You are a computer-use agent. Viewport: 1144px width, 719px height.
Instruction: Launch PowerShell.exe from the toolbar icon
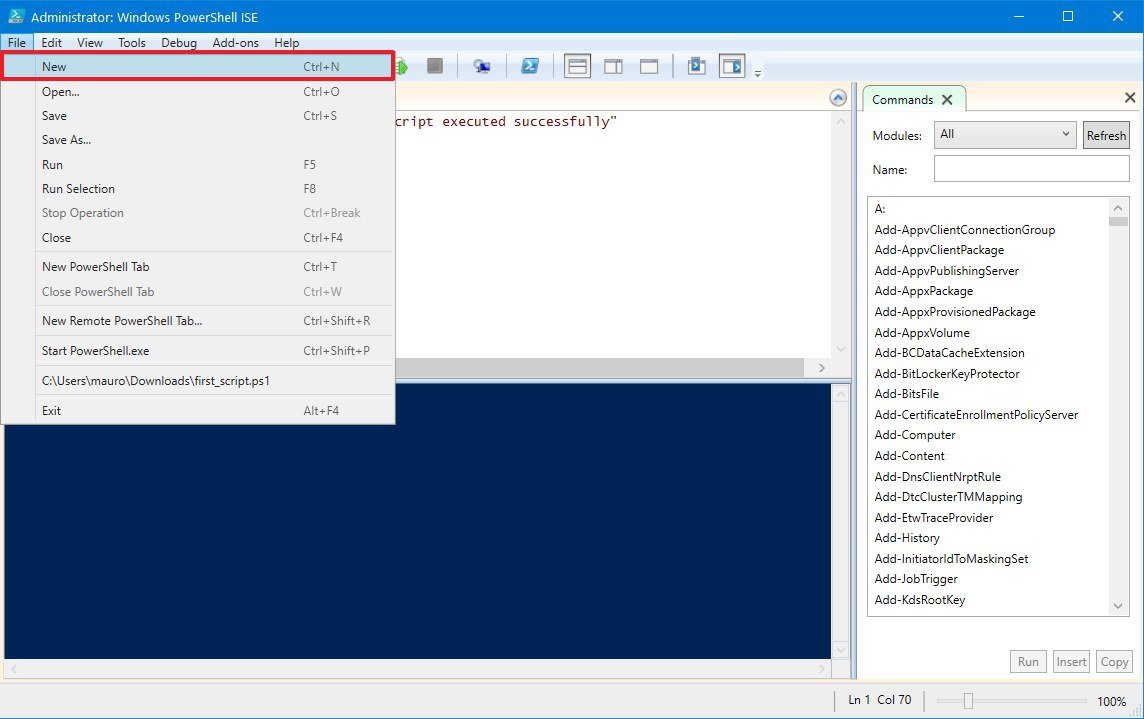pos(530,67)
